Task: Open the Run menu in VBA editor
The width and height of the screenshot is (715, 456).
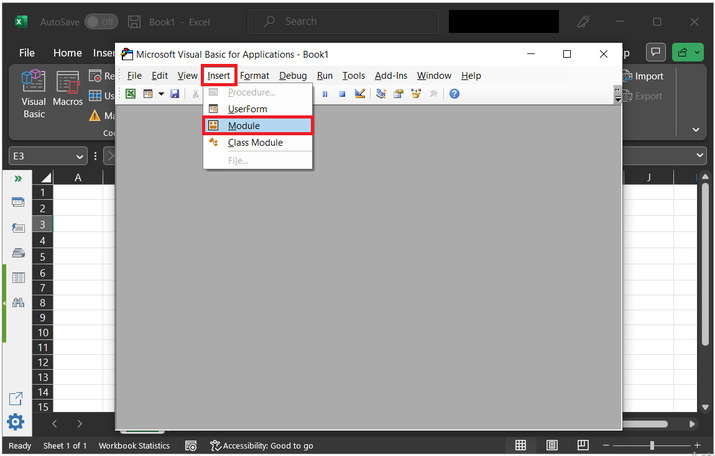Action: tap(325, 76)
